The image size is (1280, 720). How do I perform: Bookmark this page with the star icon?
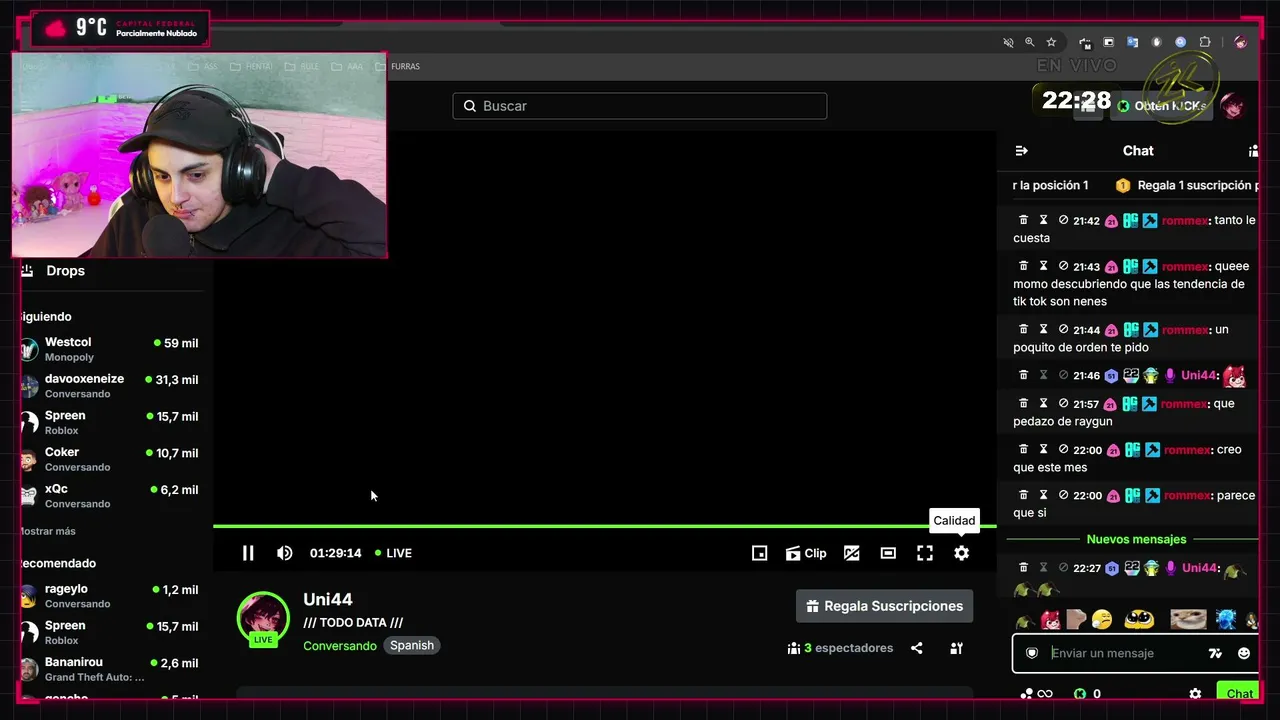coord(1051,43)
